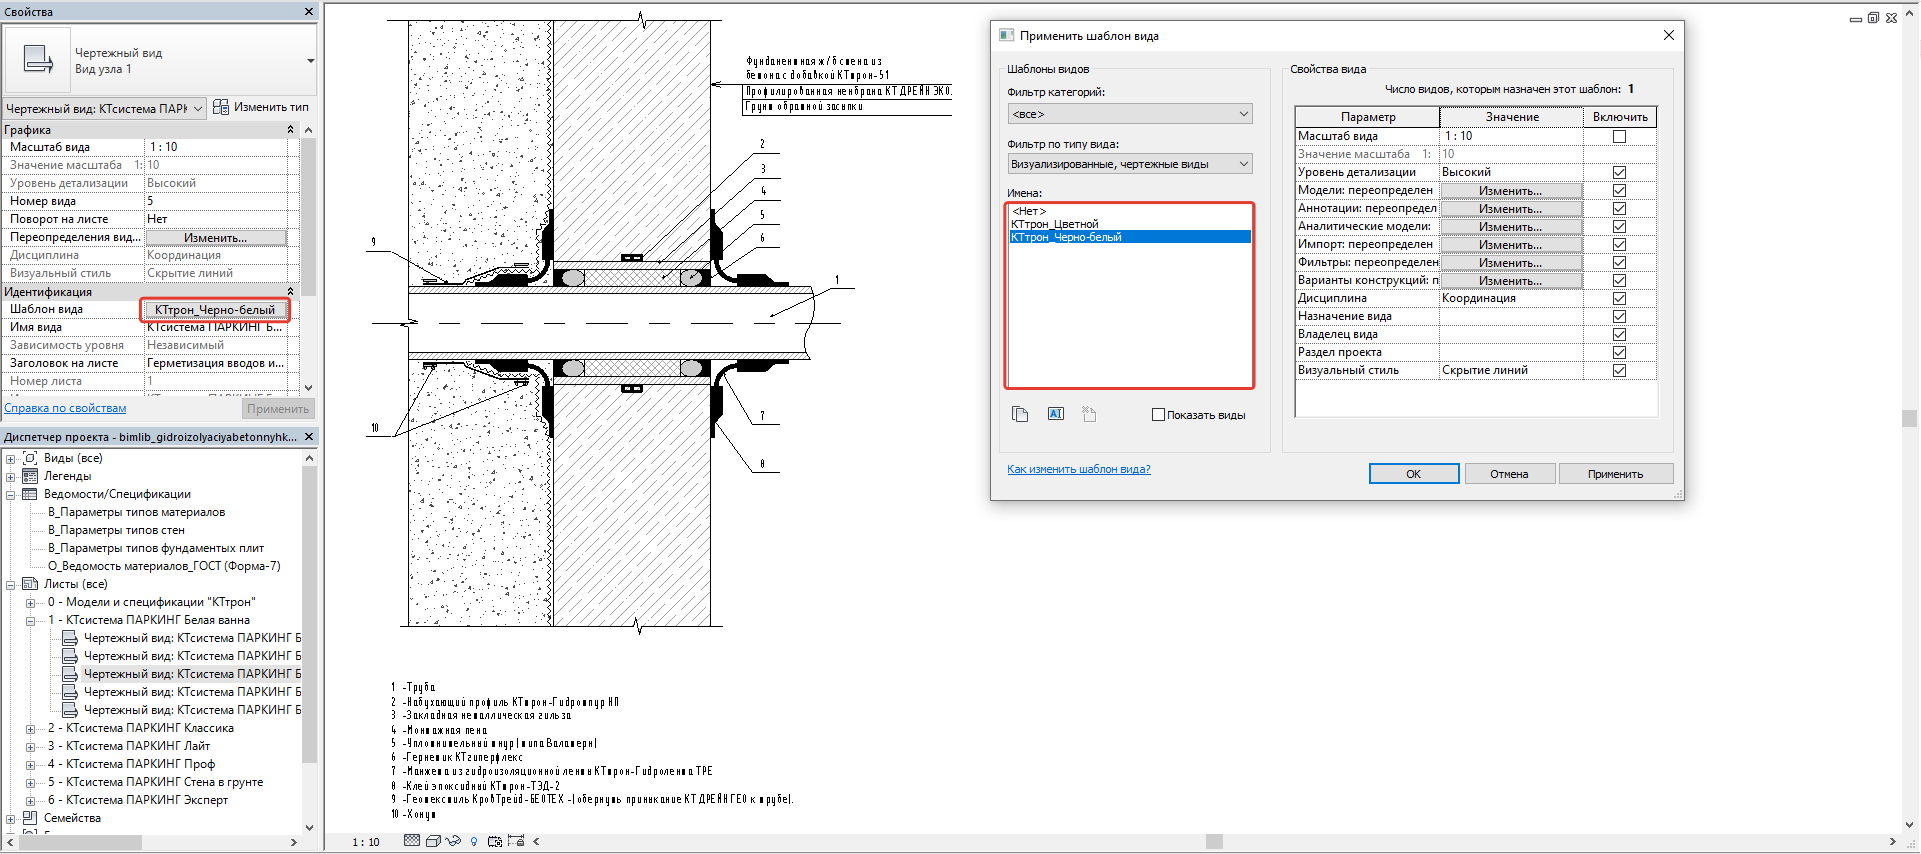
Task: Open the type selector dropdown arrow
Action: (x=310, y=61)
